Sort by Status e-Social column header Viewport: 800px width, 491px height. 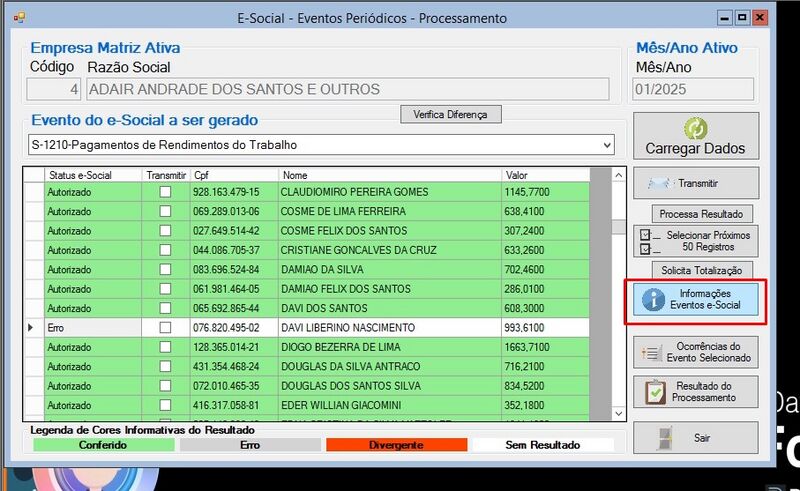pos(93,175)
